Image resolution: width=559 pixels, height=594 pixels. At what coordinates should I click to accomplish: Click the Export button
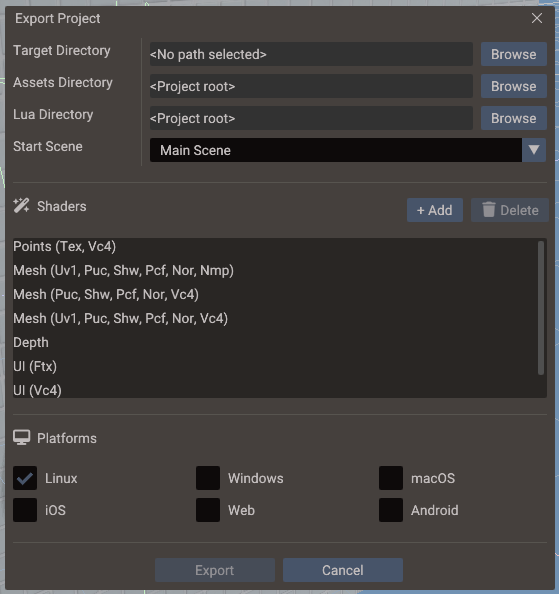pyautogui.click(x=215, y=570)
